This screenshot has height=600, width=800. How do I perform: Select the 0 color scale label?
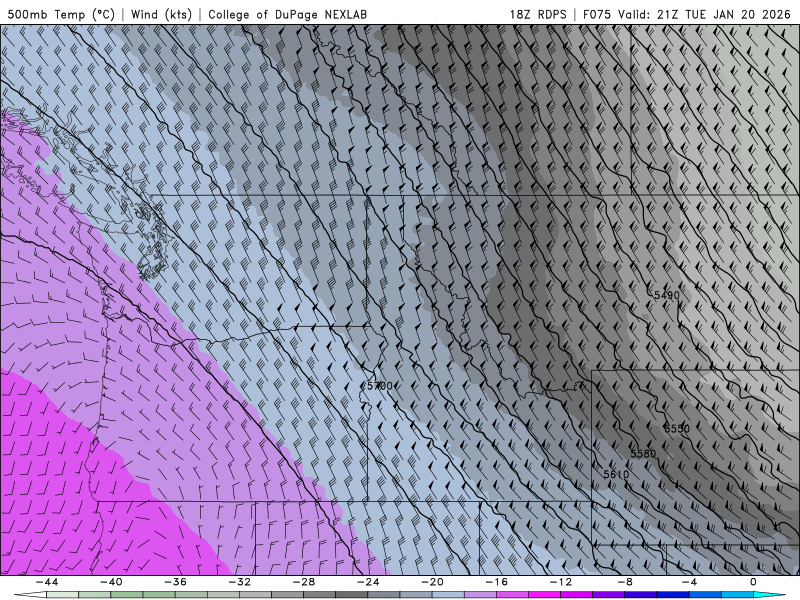[754, 582]
